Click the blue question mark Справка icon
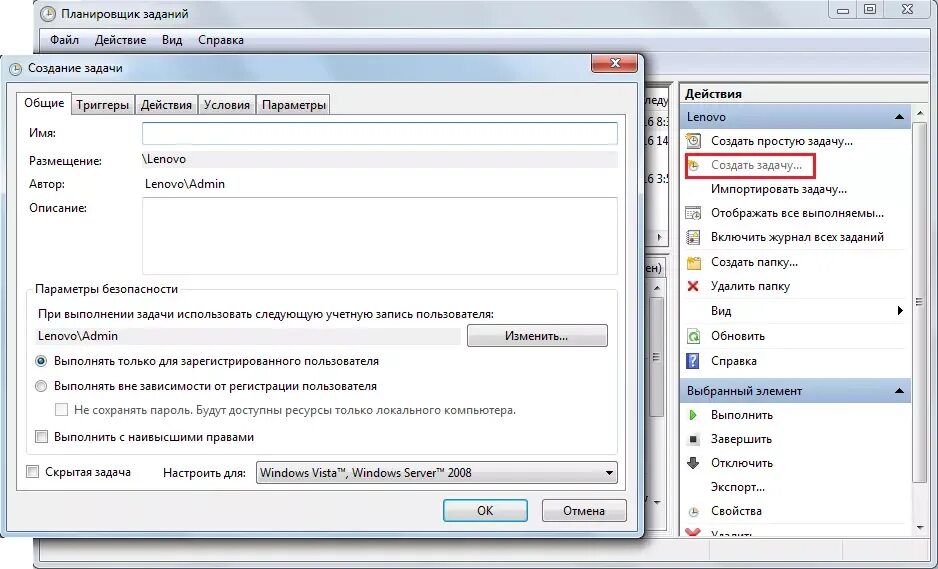938x569 pixels. (x=693, y=361)
